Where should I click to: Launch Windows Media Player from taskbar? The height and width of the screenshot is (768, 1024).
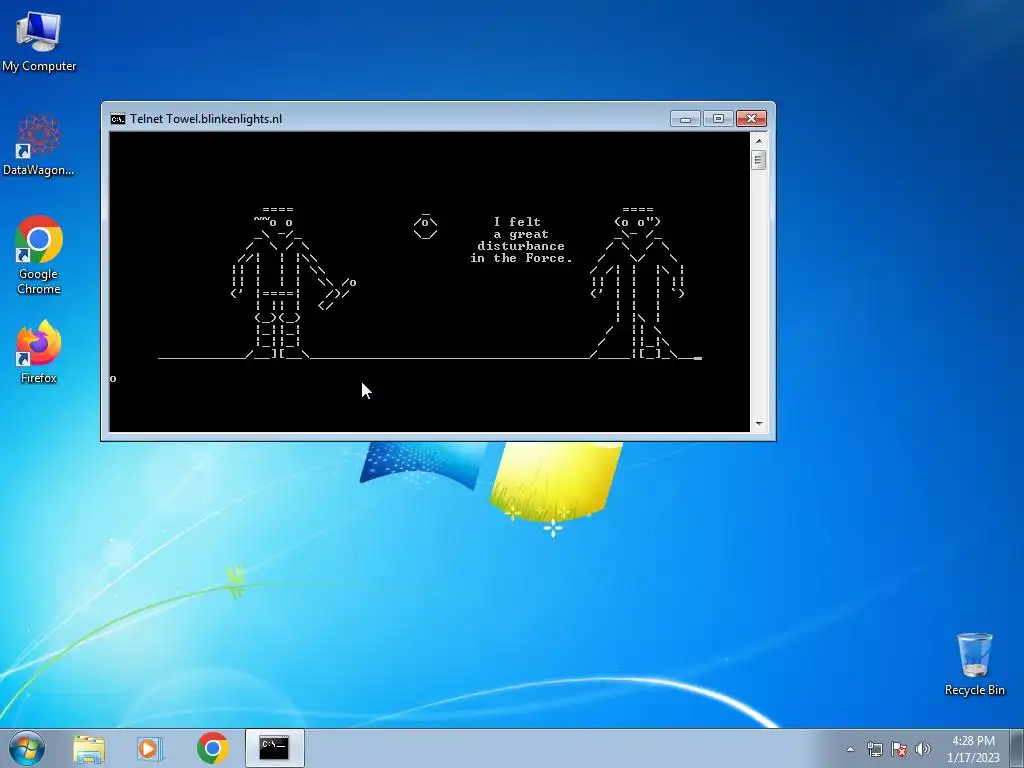[150, 748]
